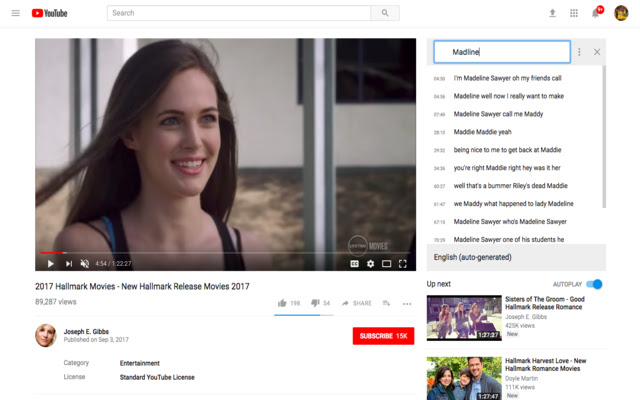Image resolution: width=640 pixels, height=400 pixels.
Task: Jump to "well that's a bummer Riley's dead Maddie"
Action: (511, 186)
